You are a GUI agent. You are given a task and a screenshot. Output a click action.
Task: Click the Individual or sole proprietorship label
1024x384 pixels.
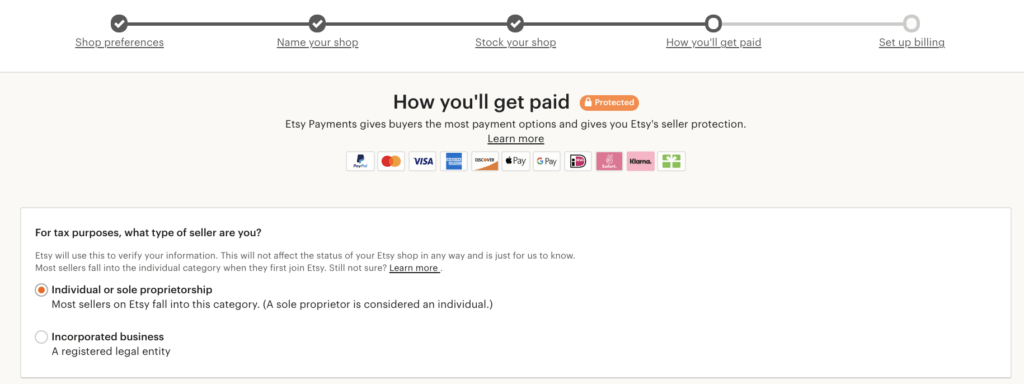[132, 289]
